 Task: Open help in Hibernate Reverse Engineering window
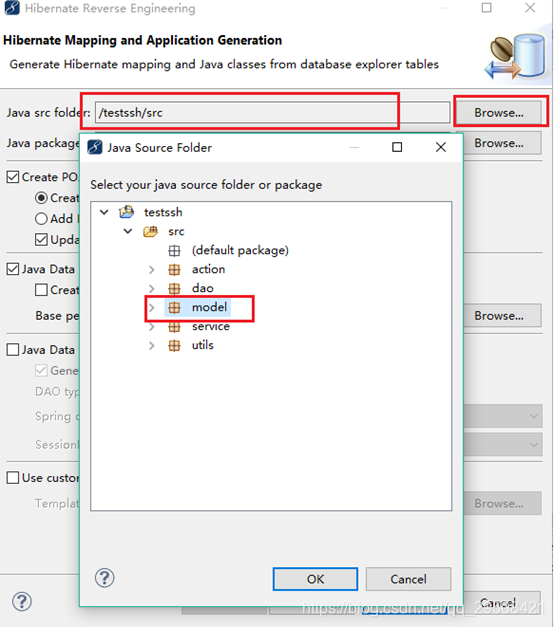click(x=22, y=601)
